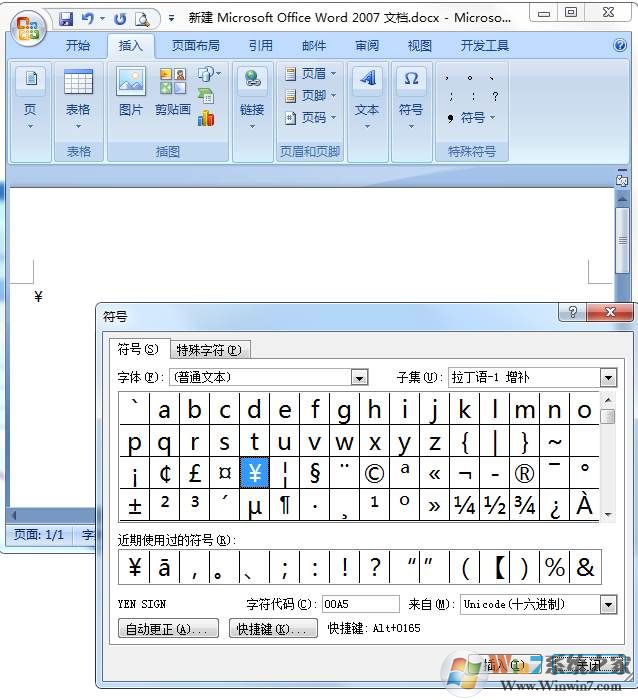Click 自动更正(A) button

(x=168, y=629)
